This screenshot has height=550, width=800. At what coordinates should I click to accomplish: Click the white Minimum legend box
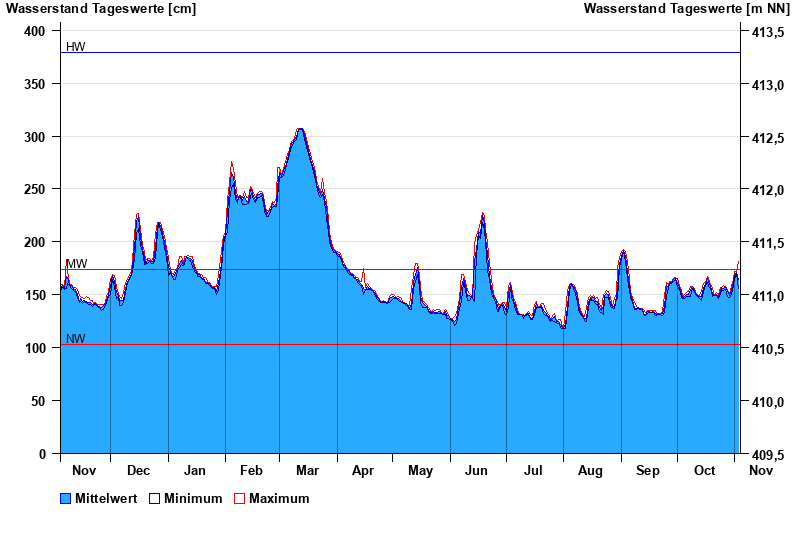pos(154,498)
